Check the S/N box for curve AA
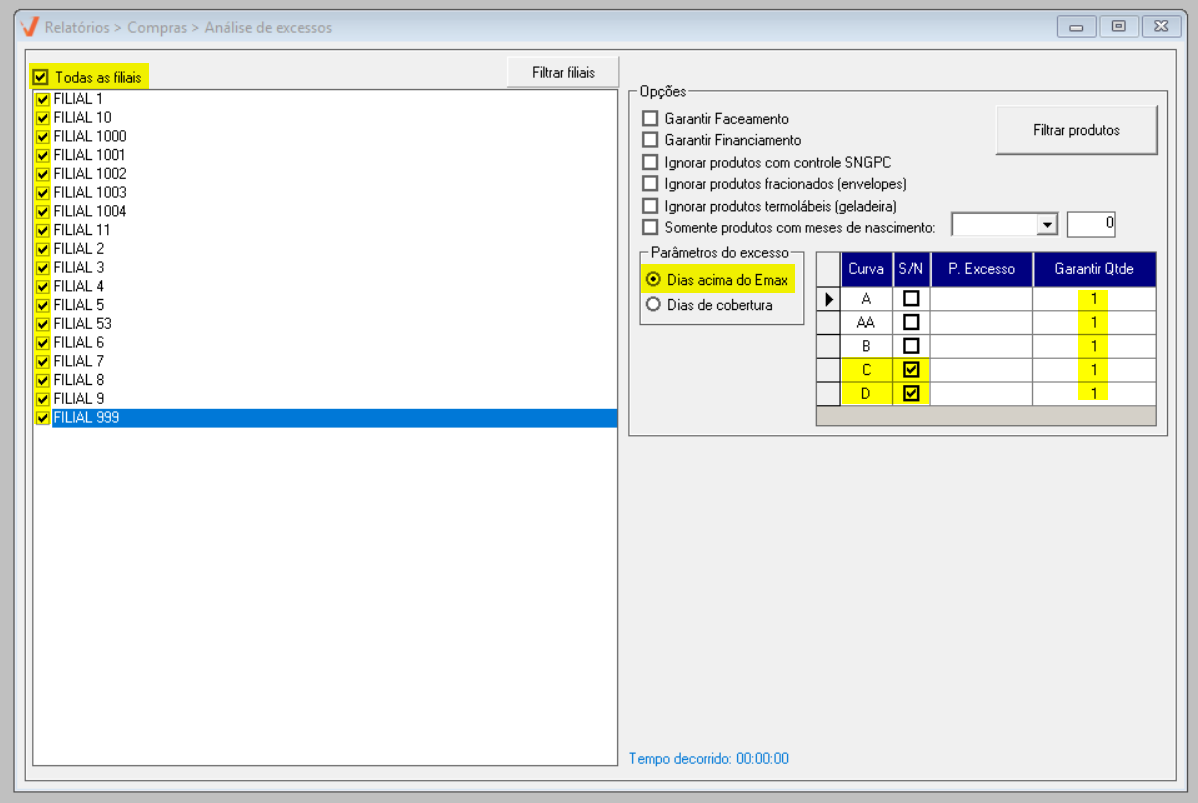Viewport: 1198px width, 803px height. pyautogui.click(x=911, y=322)
